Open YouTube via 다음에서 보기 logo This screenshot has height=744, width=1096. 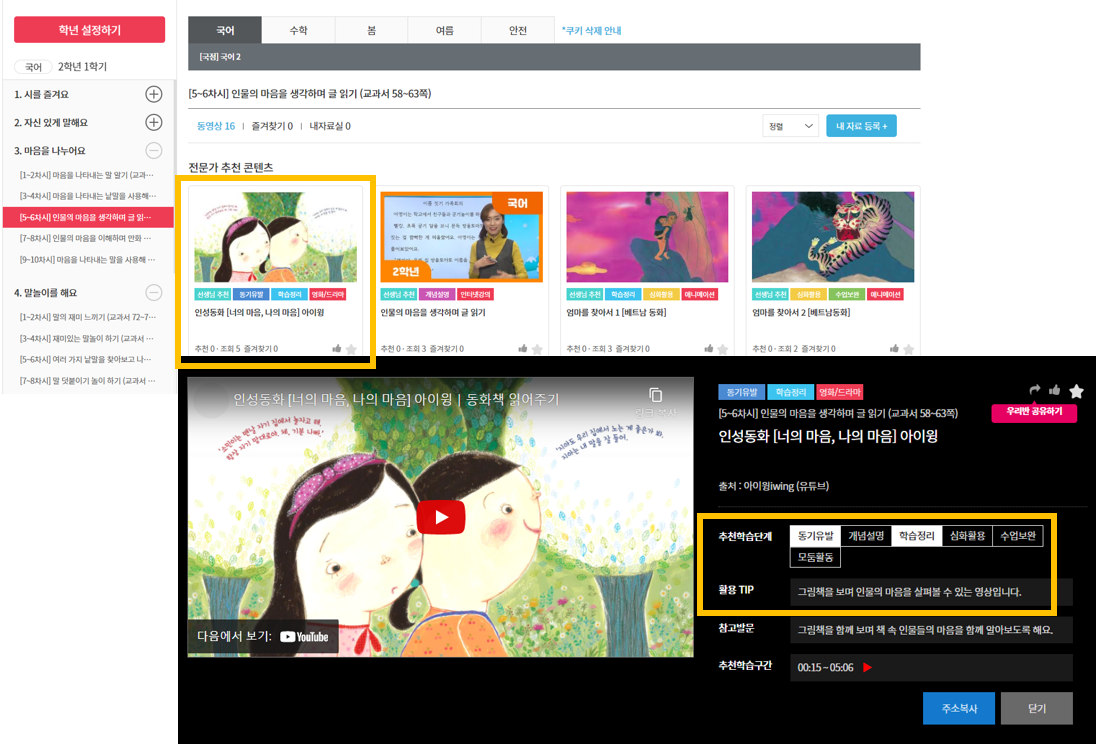pos(304,637)
